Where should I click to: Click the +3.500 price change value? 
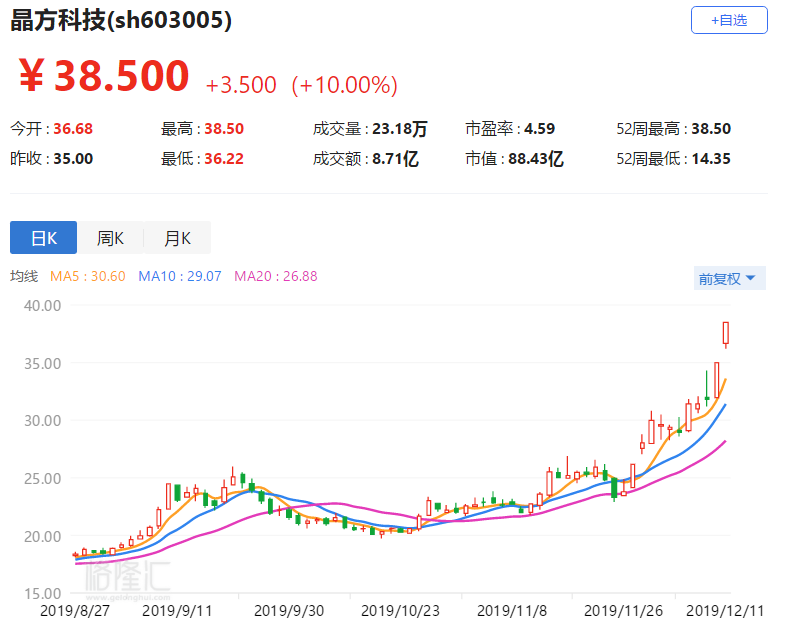(241, 85)
